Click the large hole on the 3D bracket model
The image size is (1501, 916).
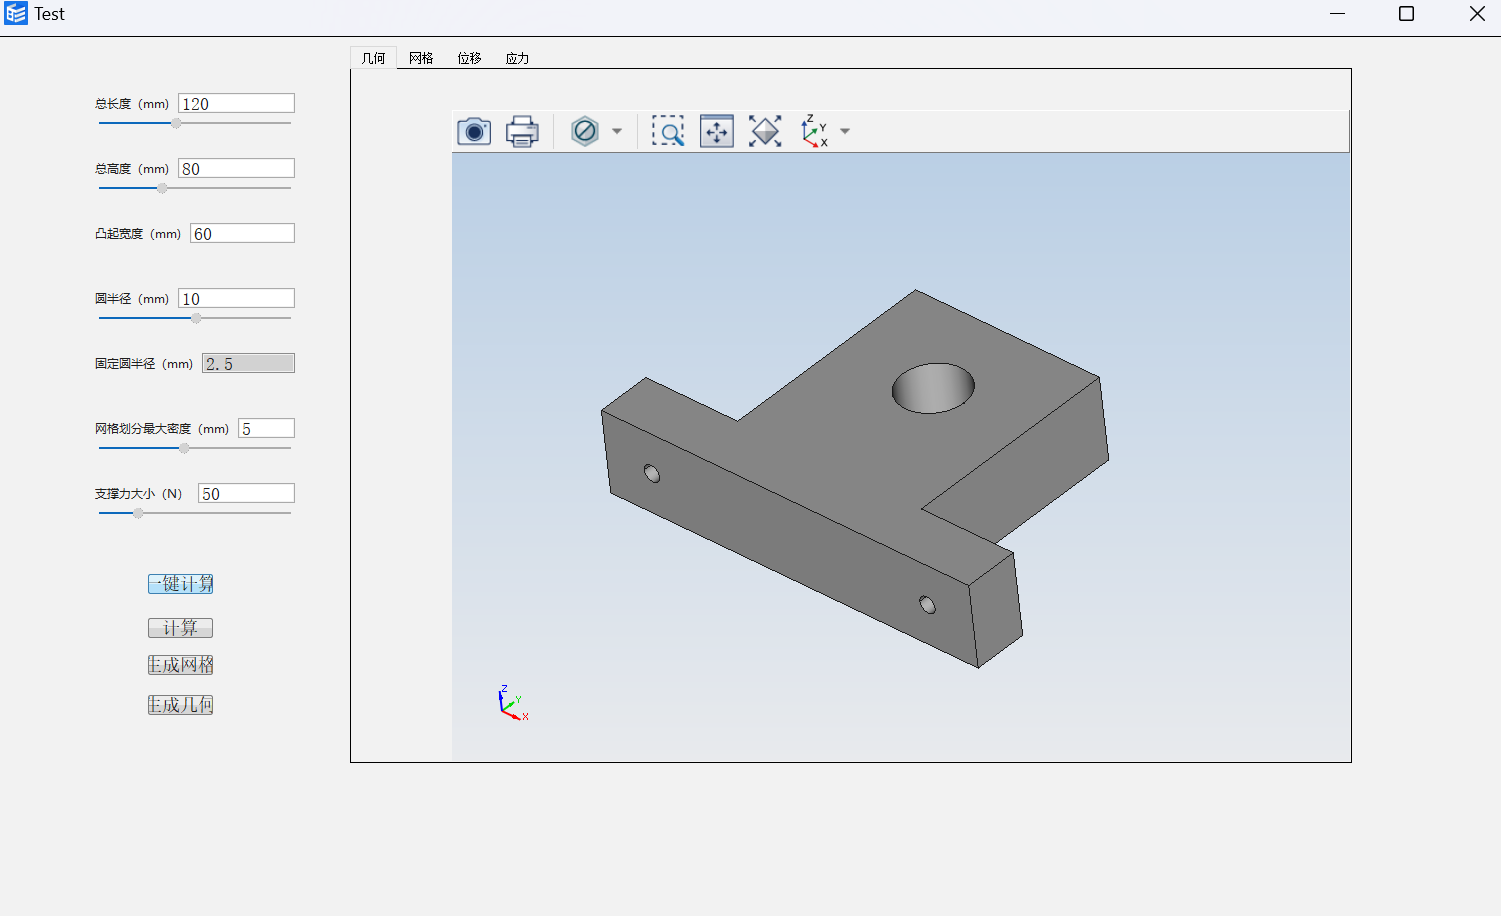(933, 388)
